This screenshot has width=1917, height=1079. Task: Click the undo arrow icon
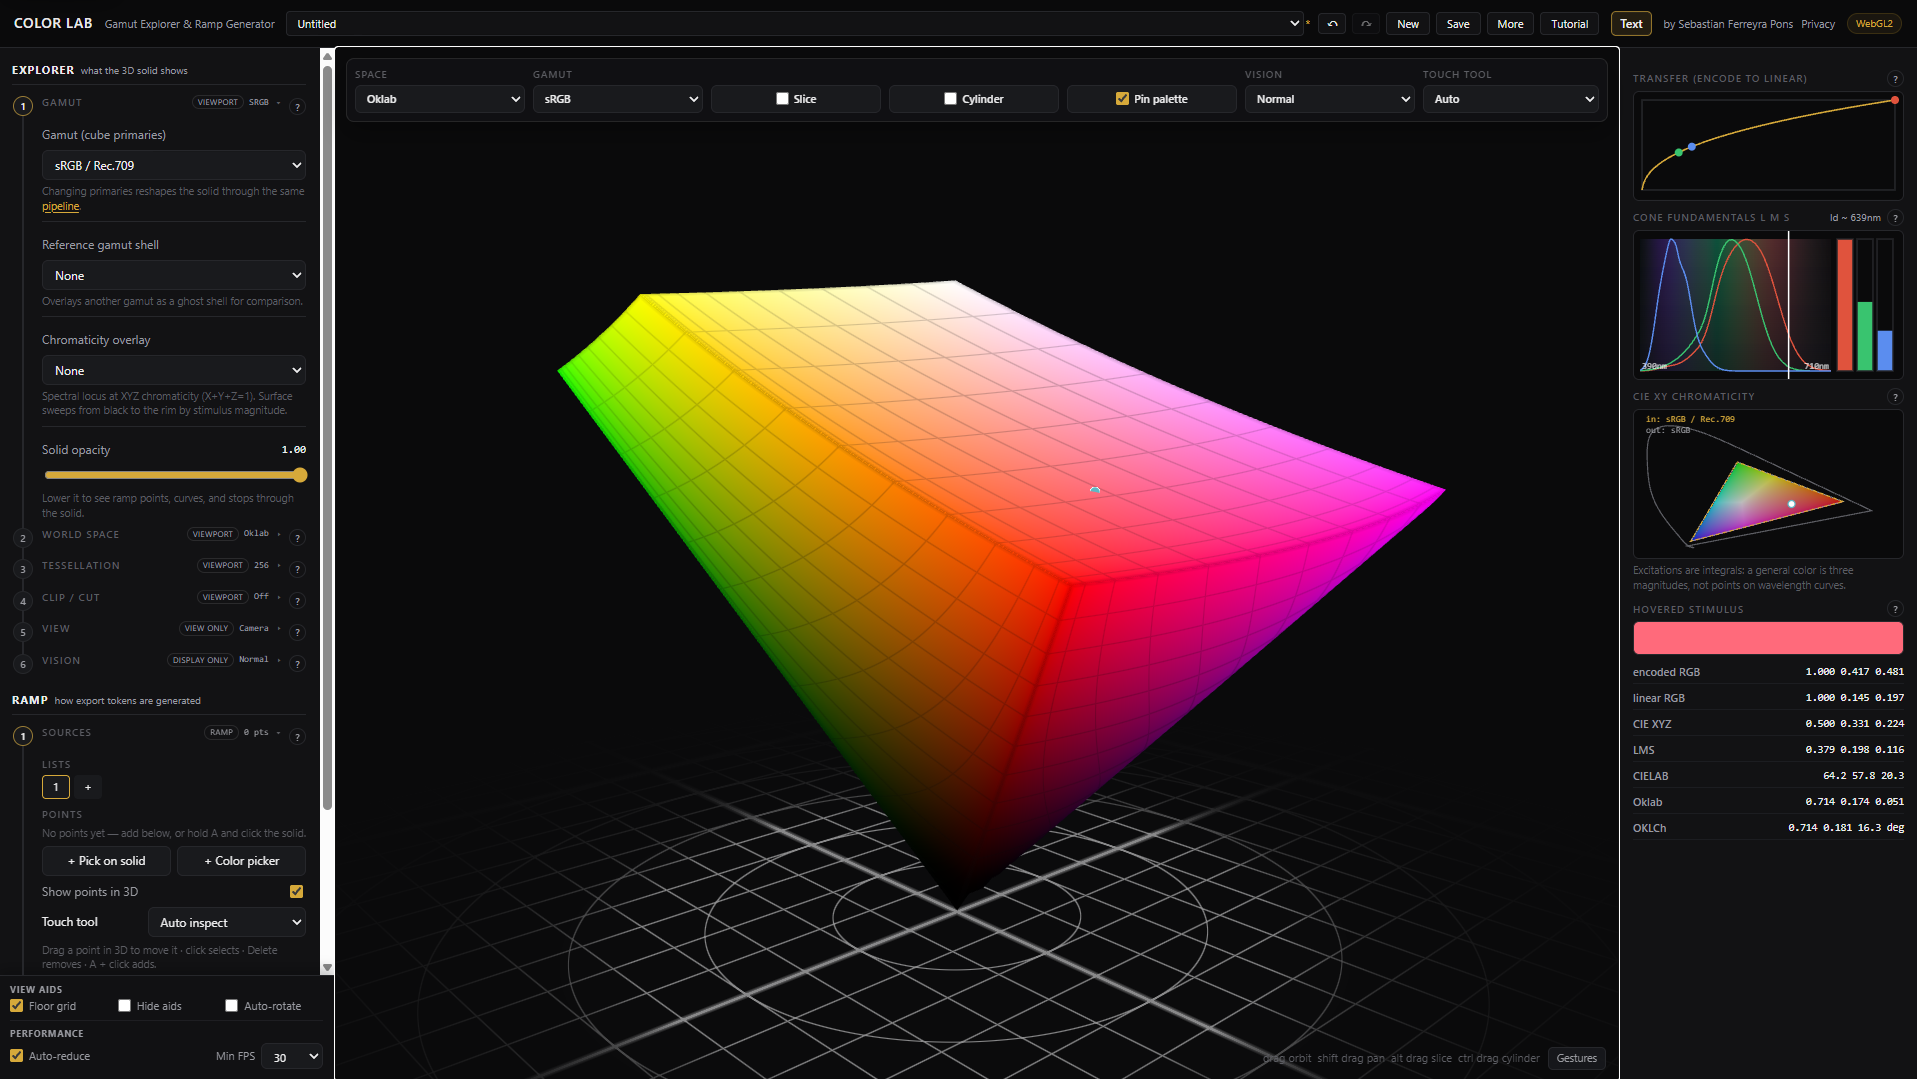[1332, 24]
